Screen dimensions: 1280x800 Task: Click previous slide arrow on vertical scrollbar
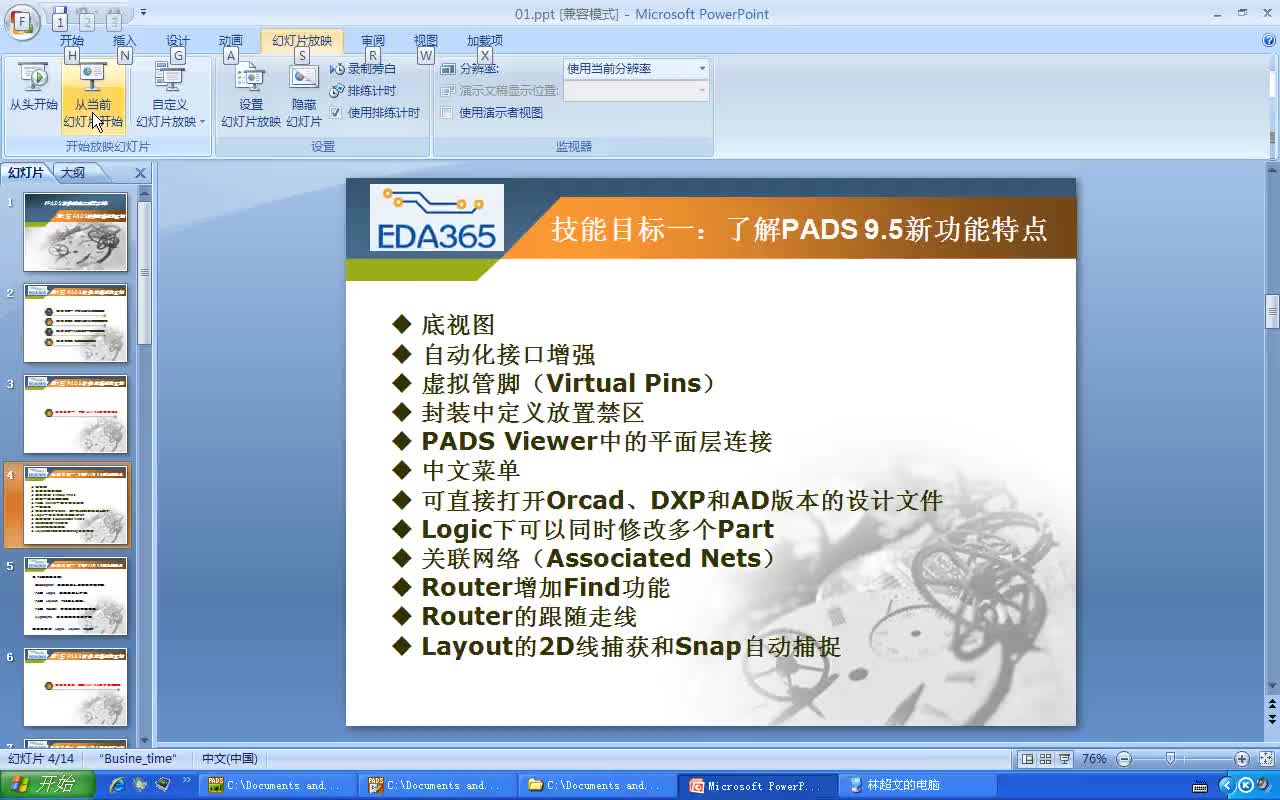(1272, 704)
